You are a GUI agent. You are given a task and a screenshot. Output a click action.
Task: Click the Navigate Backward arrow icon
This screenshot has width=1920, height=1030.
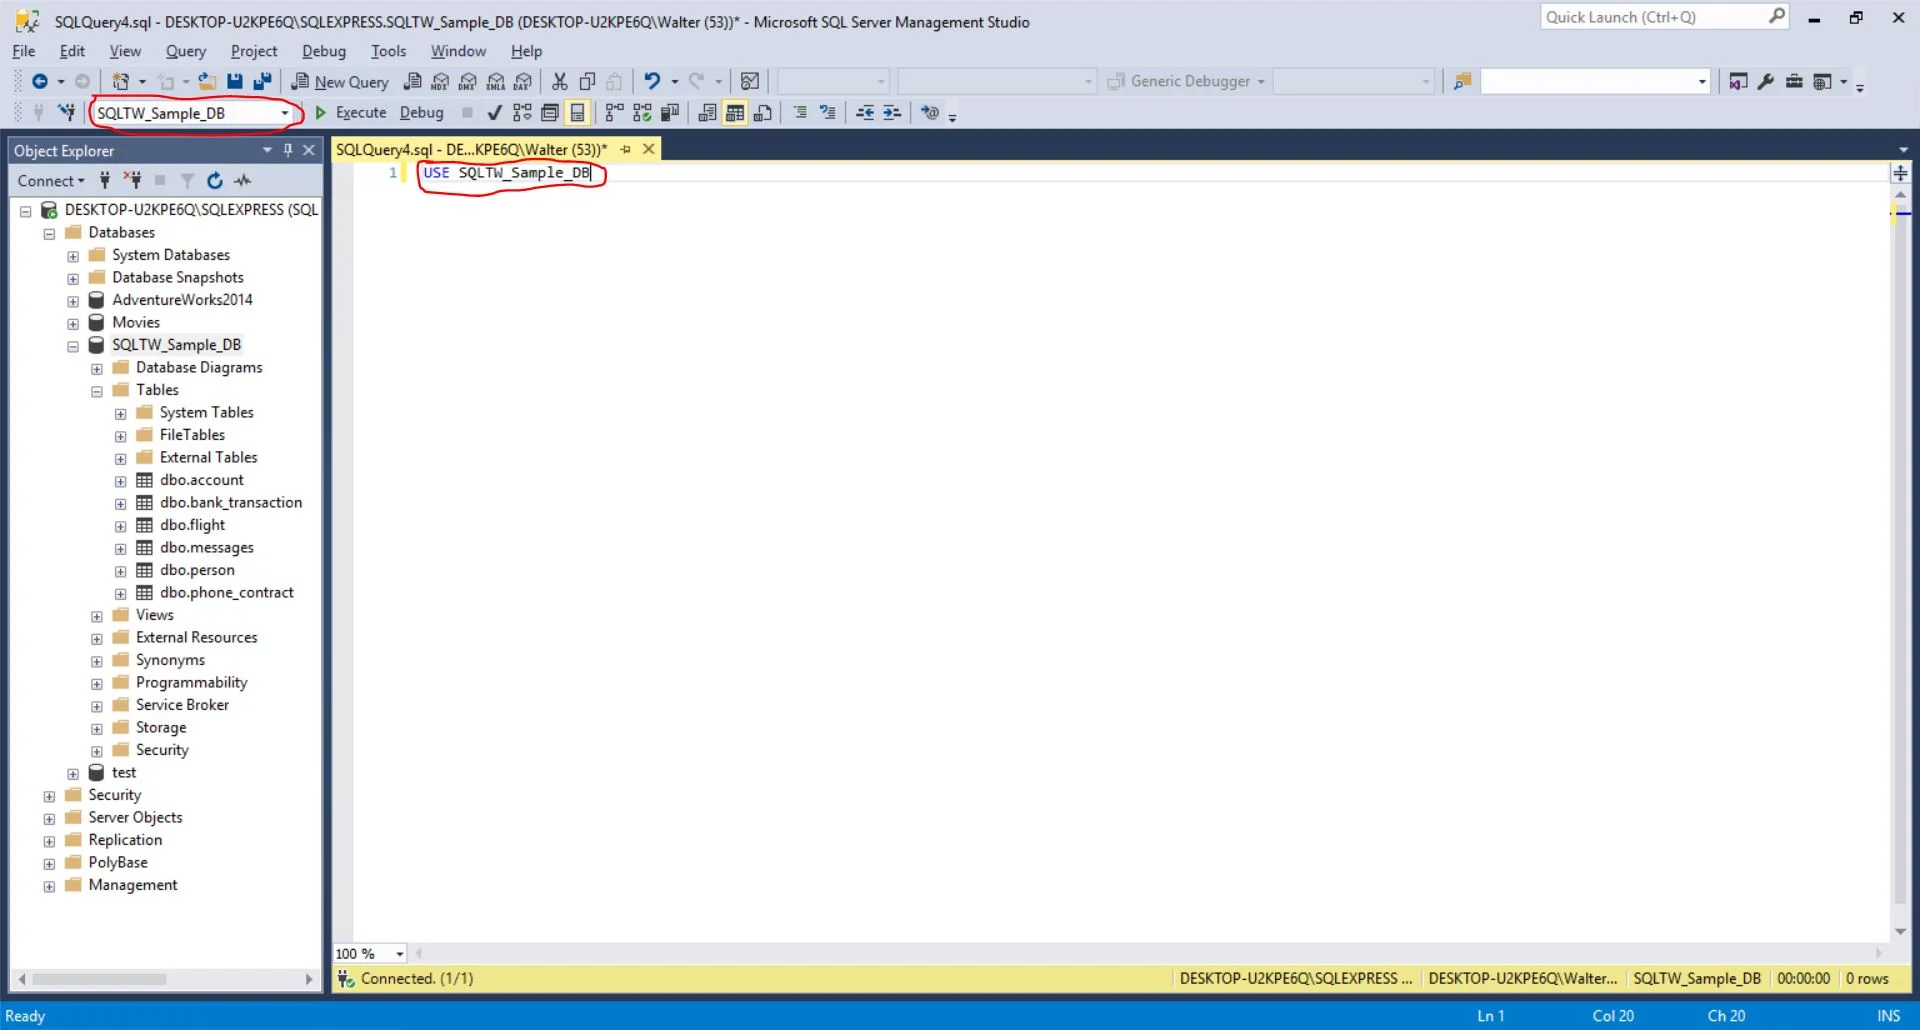click(40, 82)
